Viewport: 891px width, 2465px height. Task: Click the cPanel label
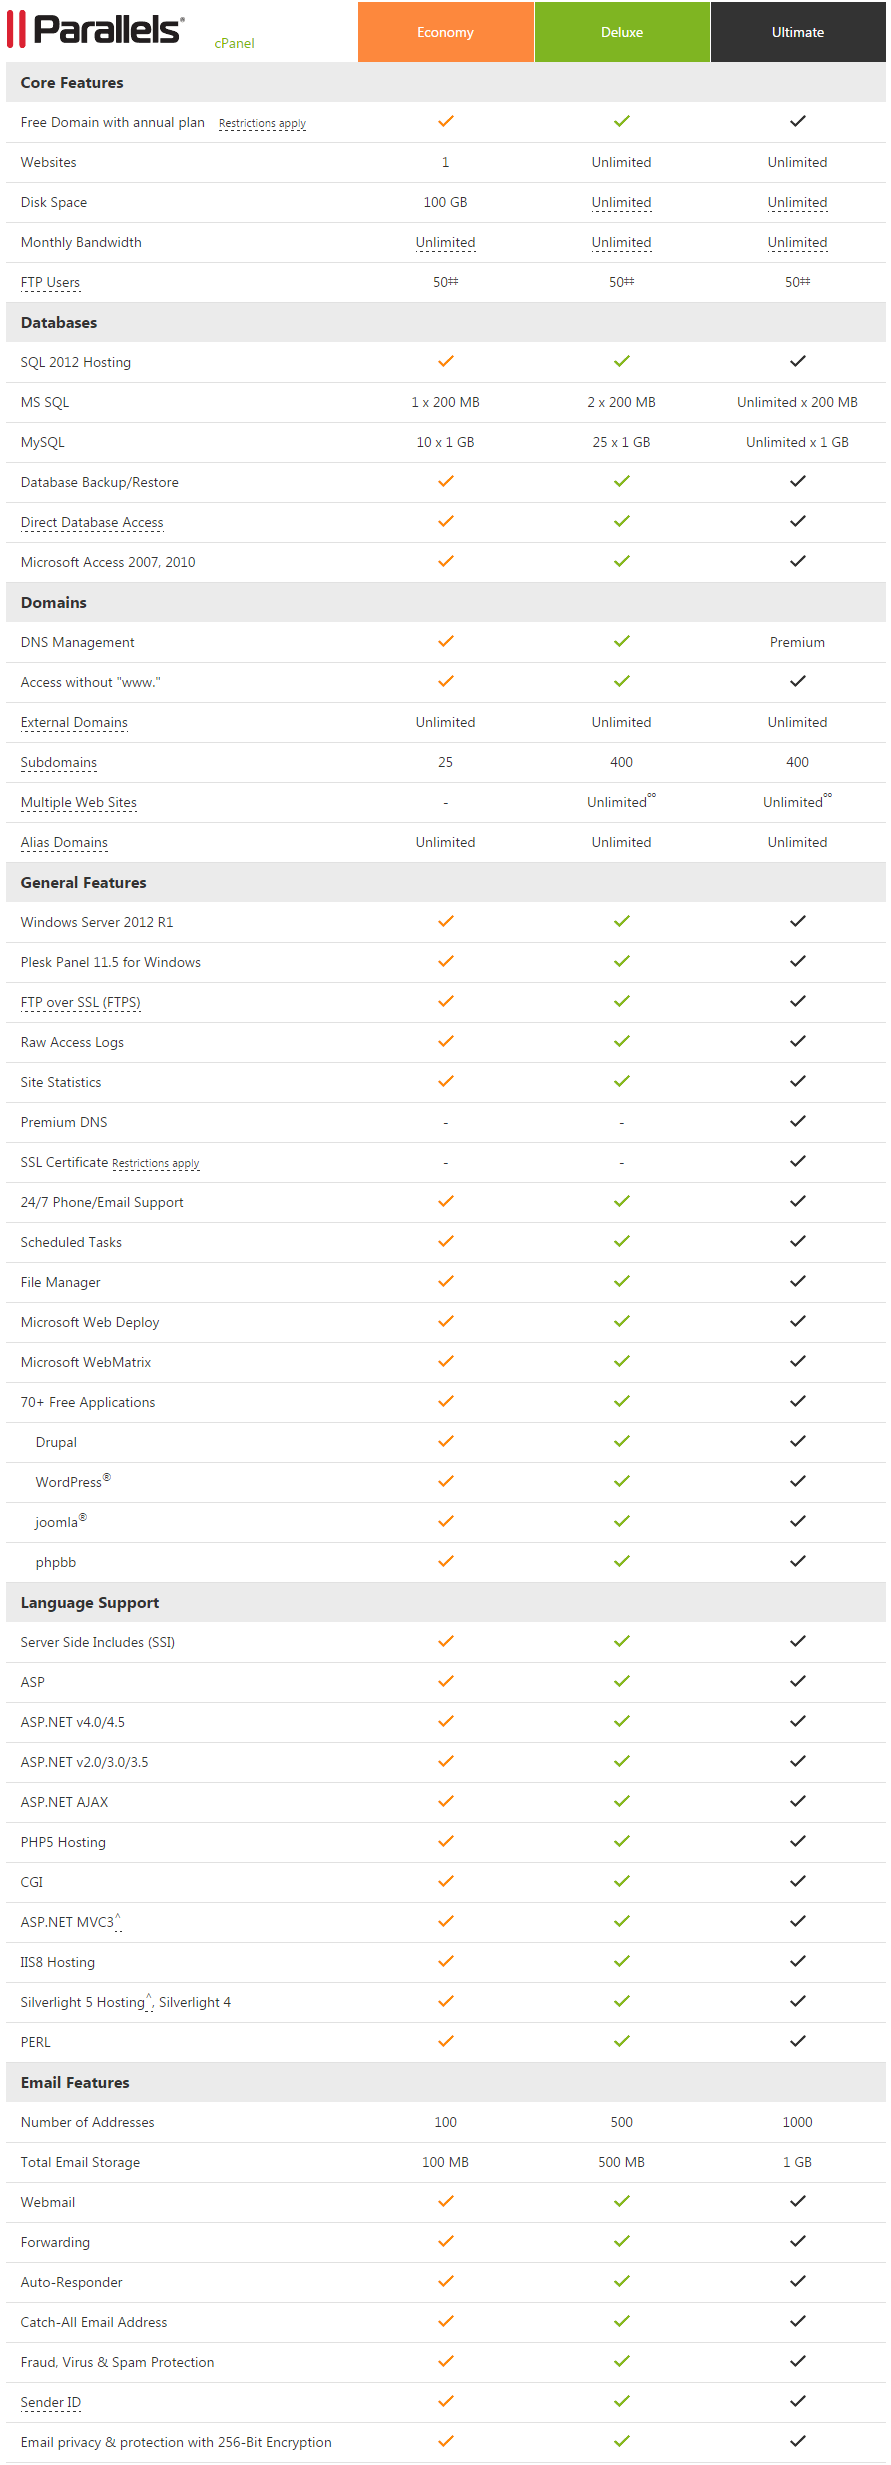pos(234,44)
